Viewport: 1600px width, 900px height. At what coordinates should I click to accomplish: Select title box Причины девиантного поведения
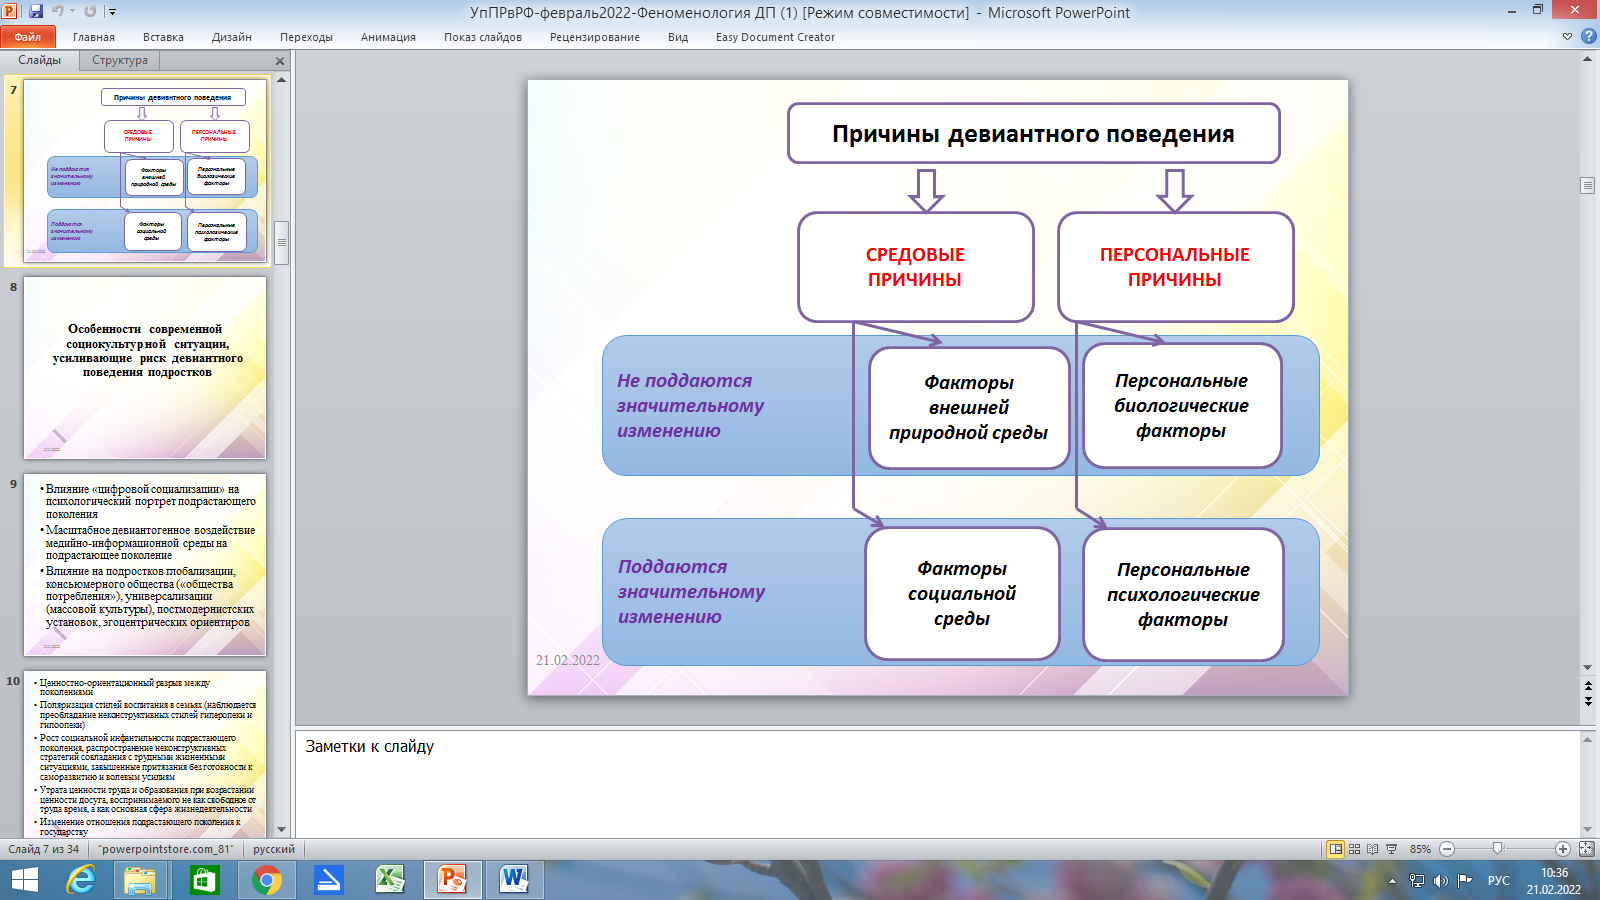[1033, 133]
